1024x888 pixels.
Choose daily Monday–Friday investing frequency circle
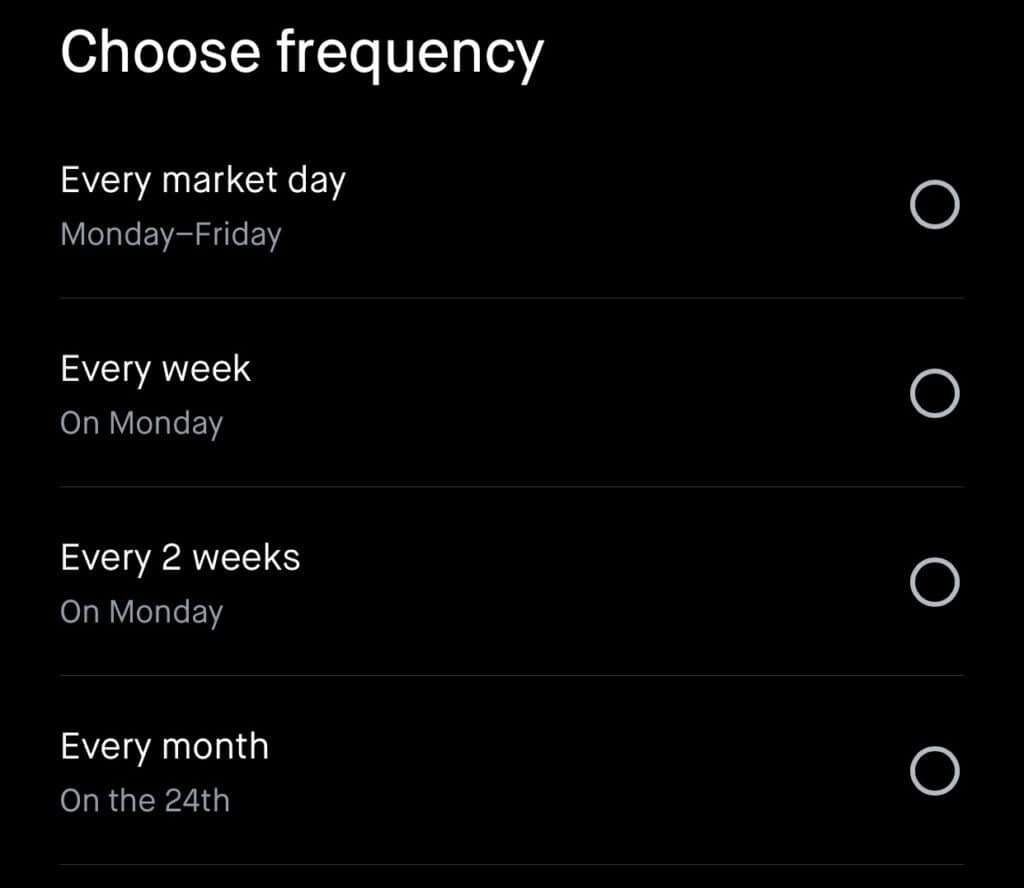coord(935,204)
